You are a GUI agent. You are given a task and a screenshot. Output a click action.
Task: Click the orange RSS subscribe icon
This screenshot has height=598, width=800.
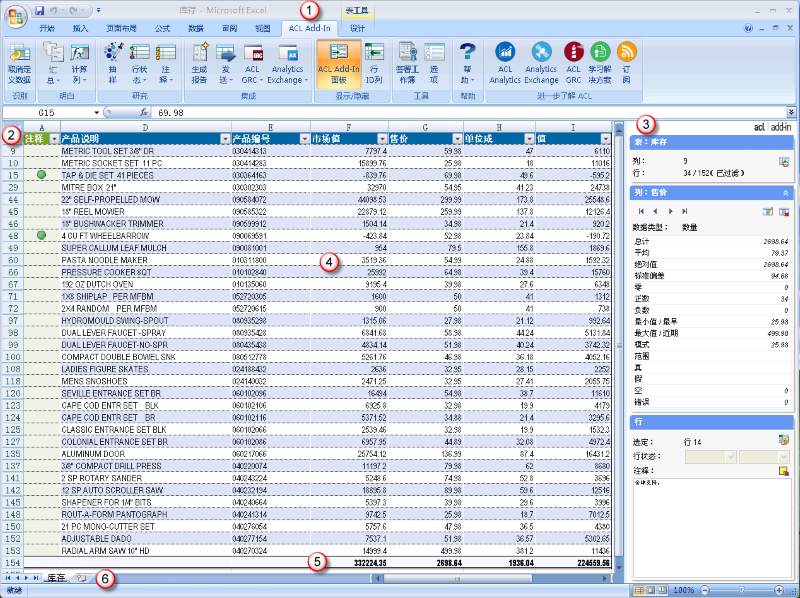pos(626,52)
